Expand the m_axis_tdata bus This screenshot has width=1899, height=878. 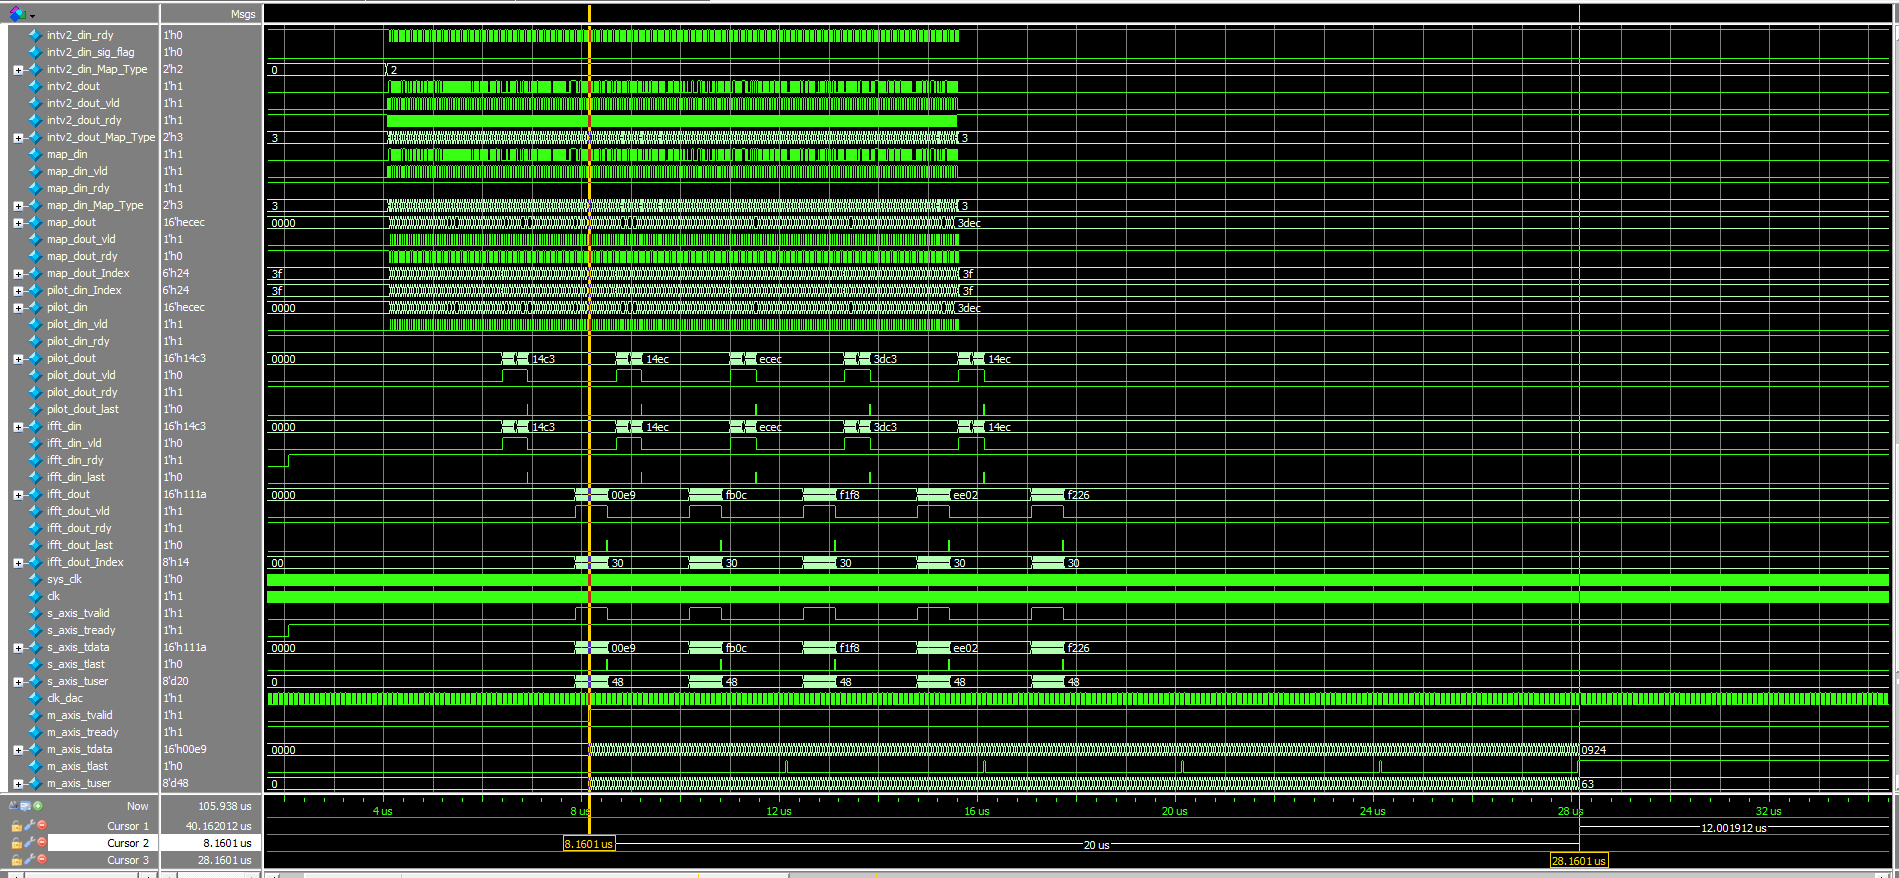click(18, 750)
